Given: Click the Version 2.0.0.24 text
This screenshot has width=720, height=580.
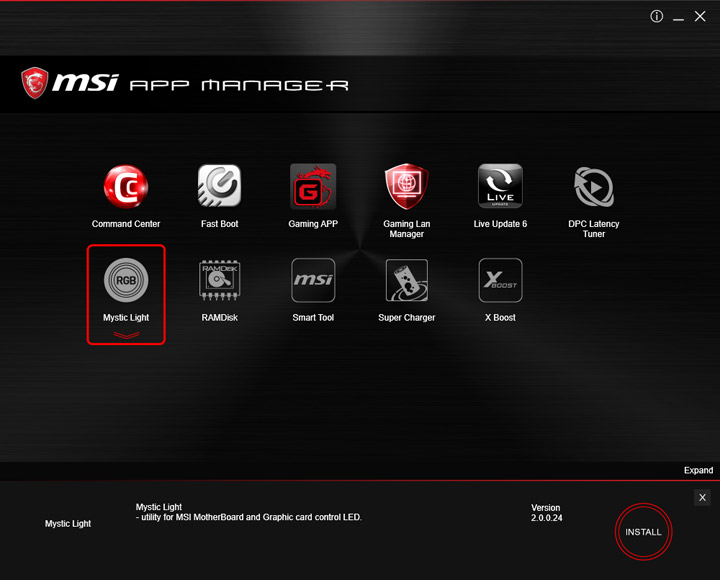Looking at the screenshot, I should point(546,512).
